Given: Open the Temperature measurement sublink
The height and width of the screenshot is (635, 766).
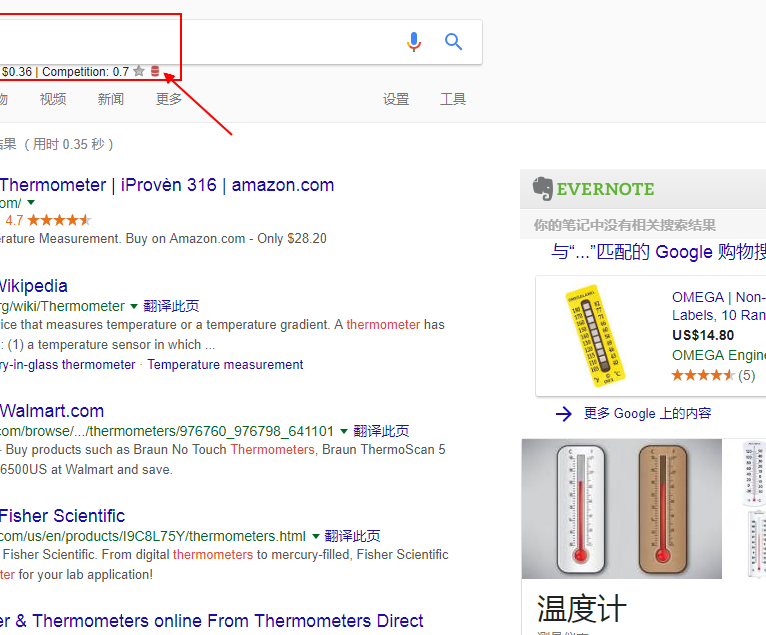Looking at the screenshot, I should click(x=225, y=365).
